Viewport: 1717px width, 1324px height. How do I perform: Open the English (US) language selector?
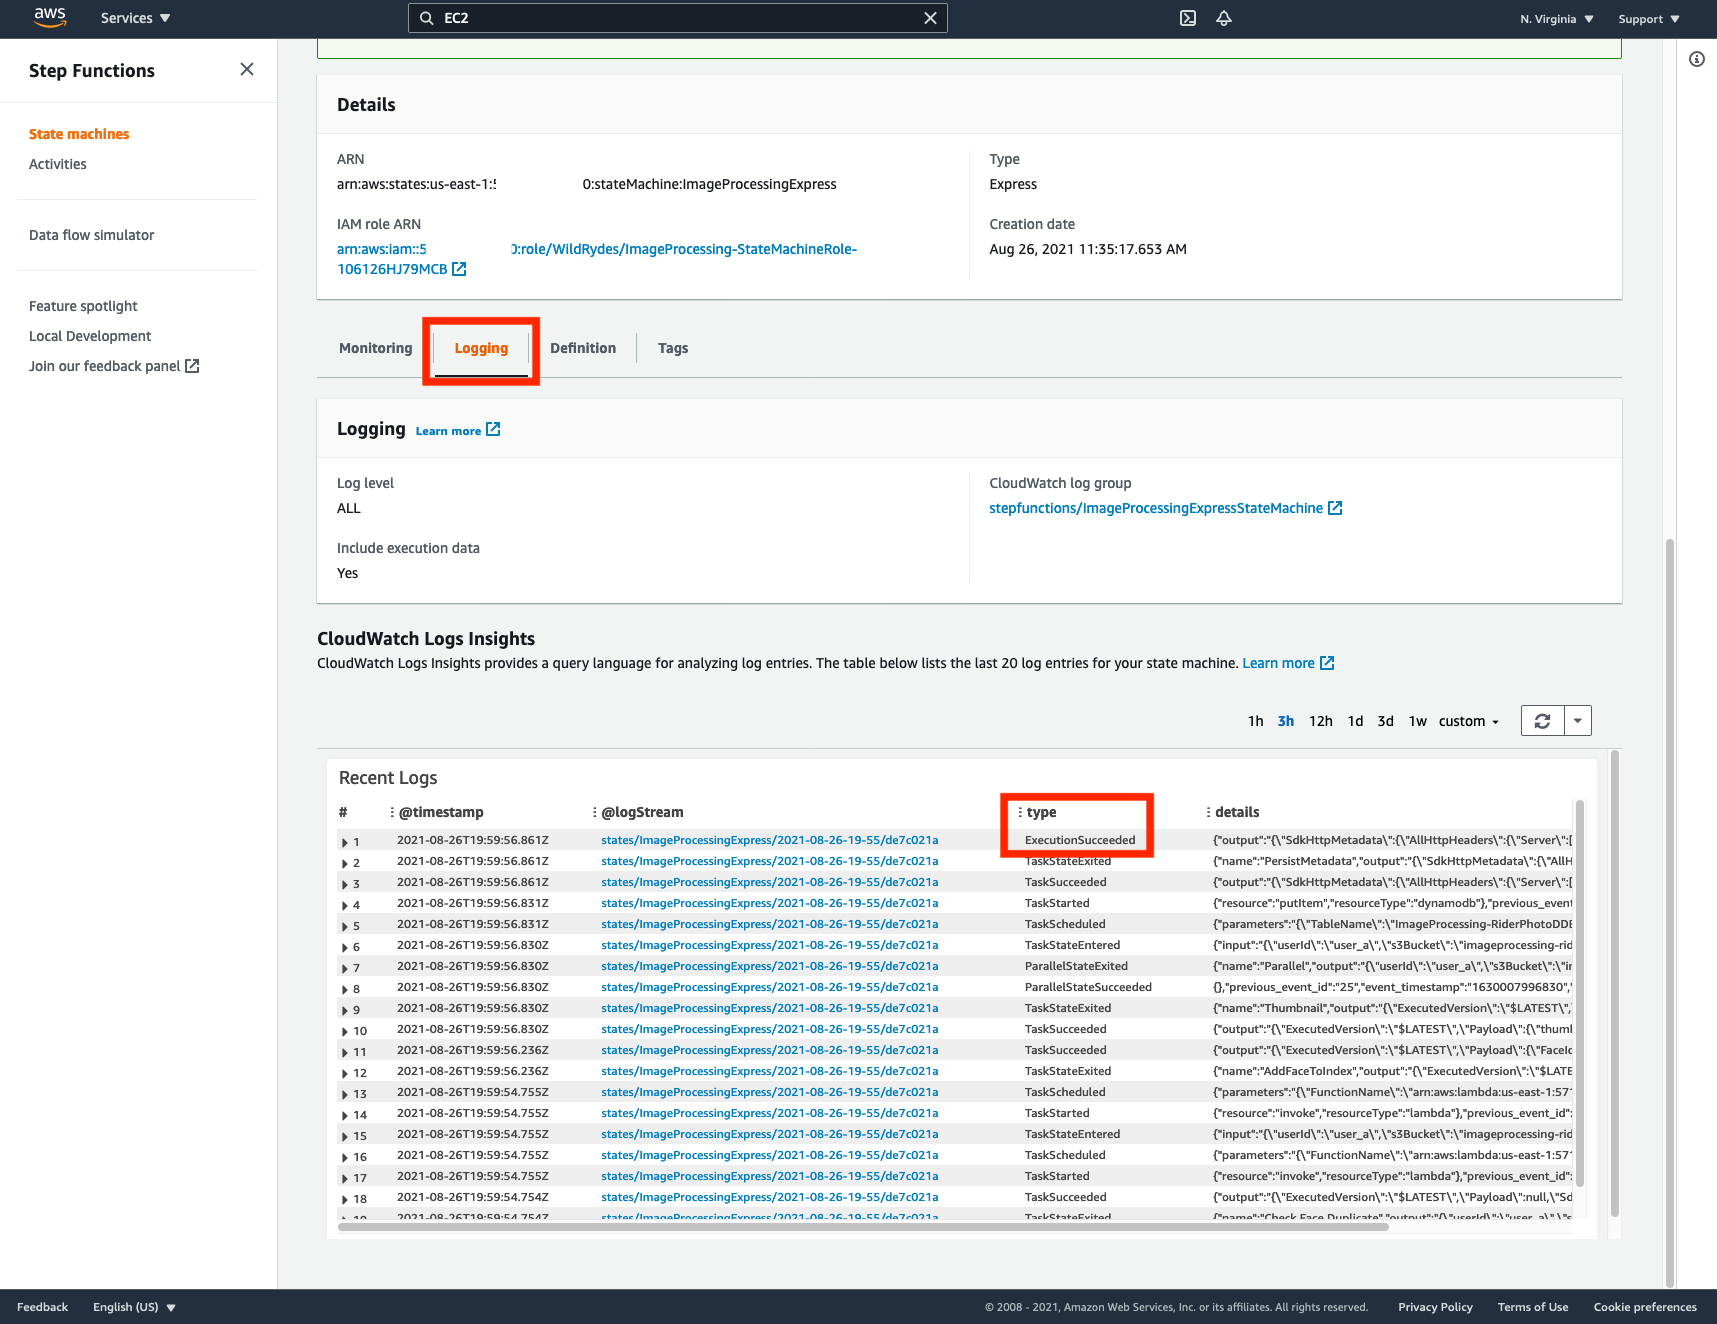point(134,1307)
